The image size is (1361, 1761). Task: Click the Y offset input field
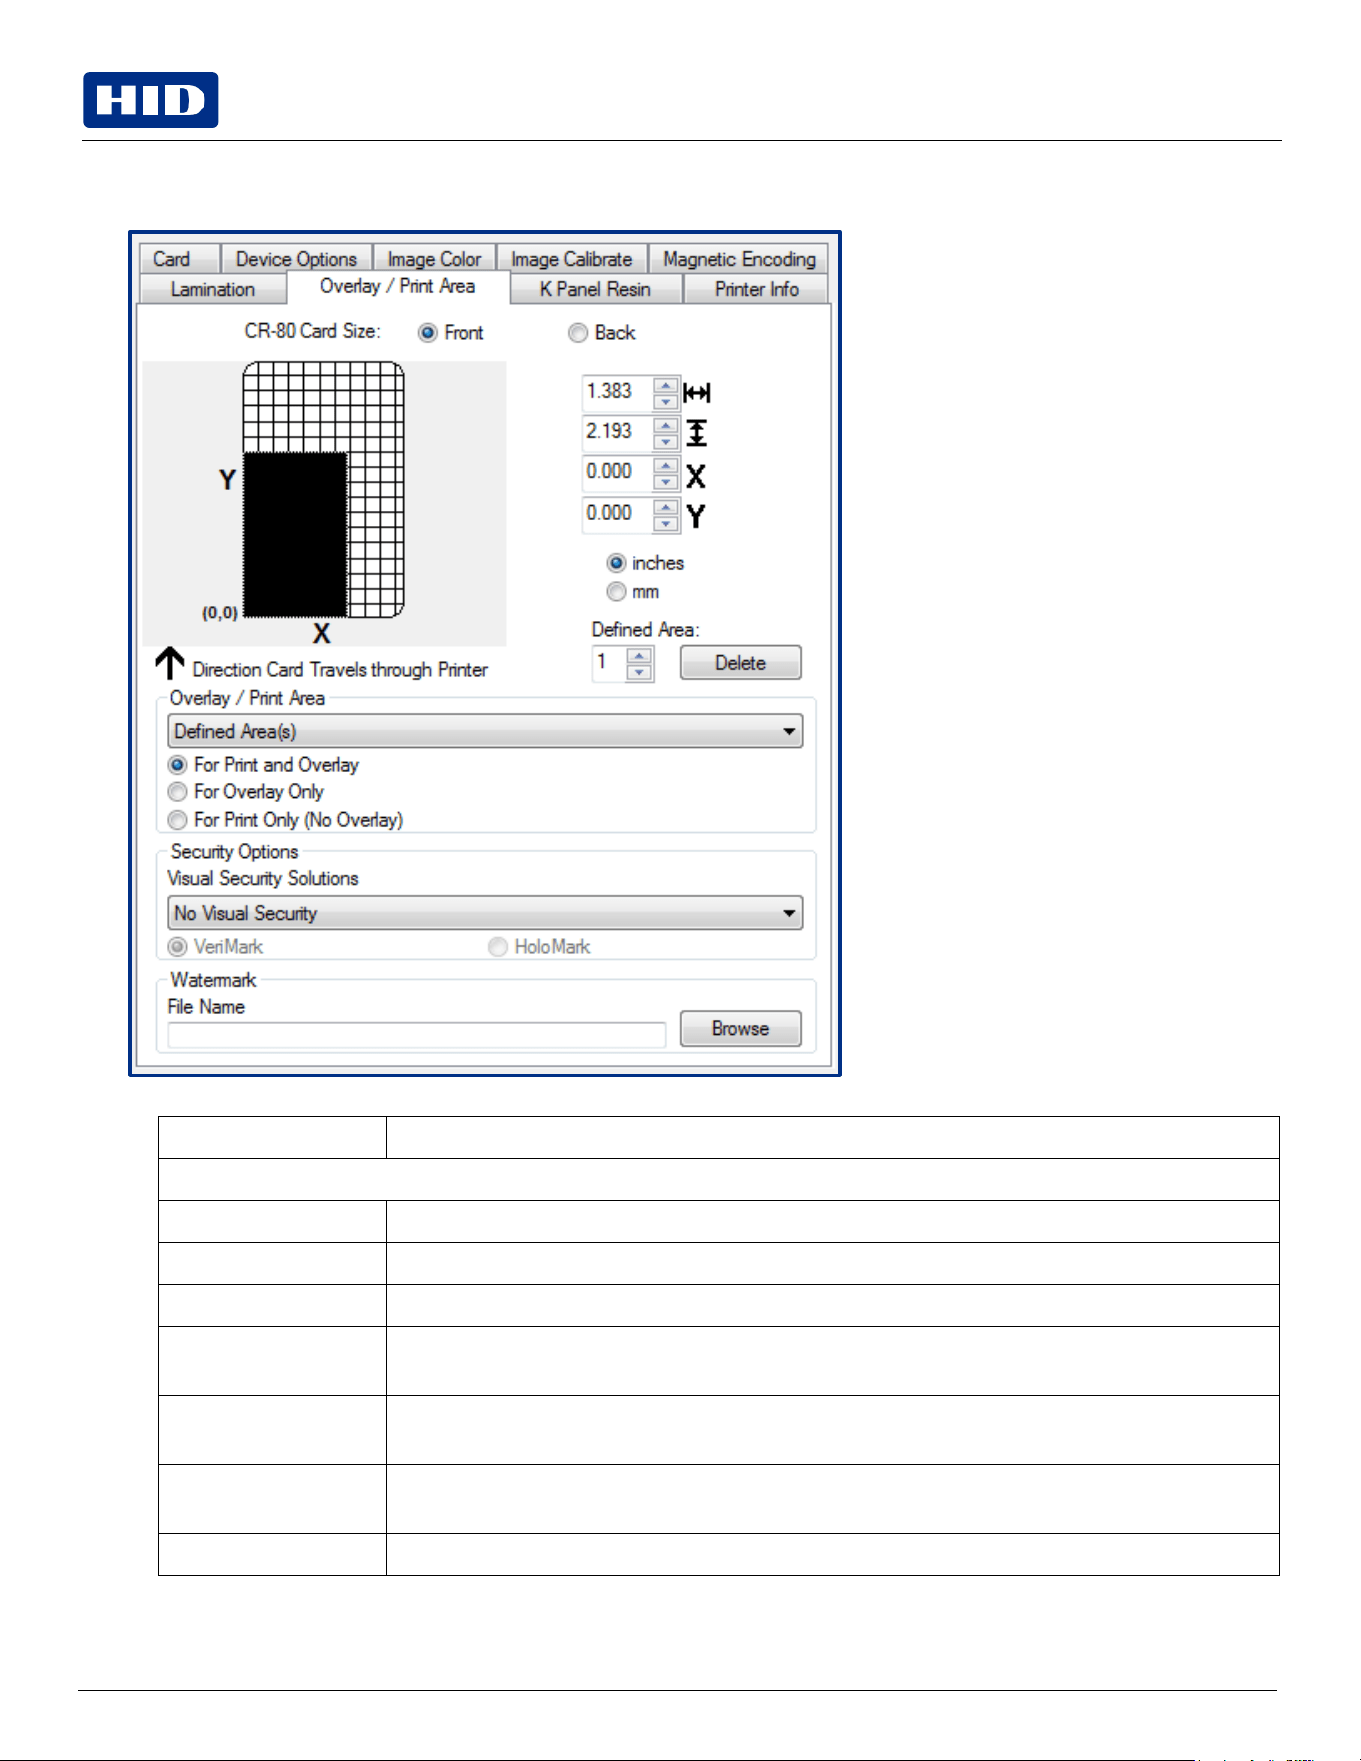[x=617, y=514]
